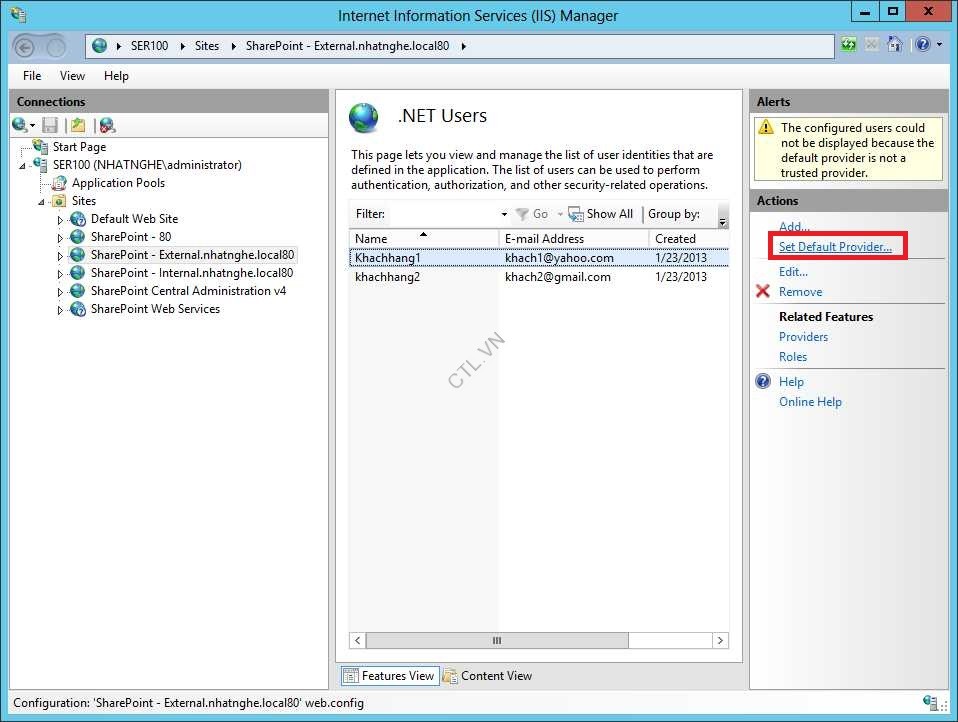Click Show All in the filter bar
Screen dimensions: 958x722
609,214
